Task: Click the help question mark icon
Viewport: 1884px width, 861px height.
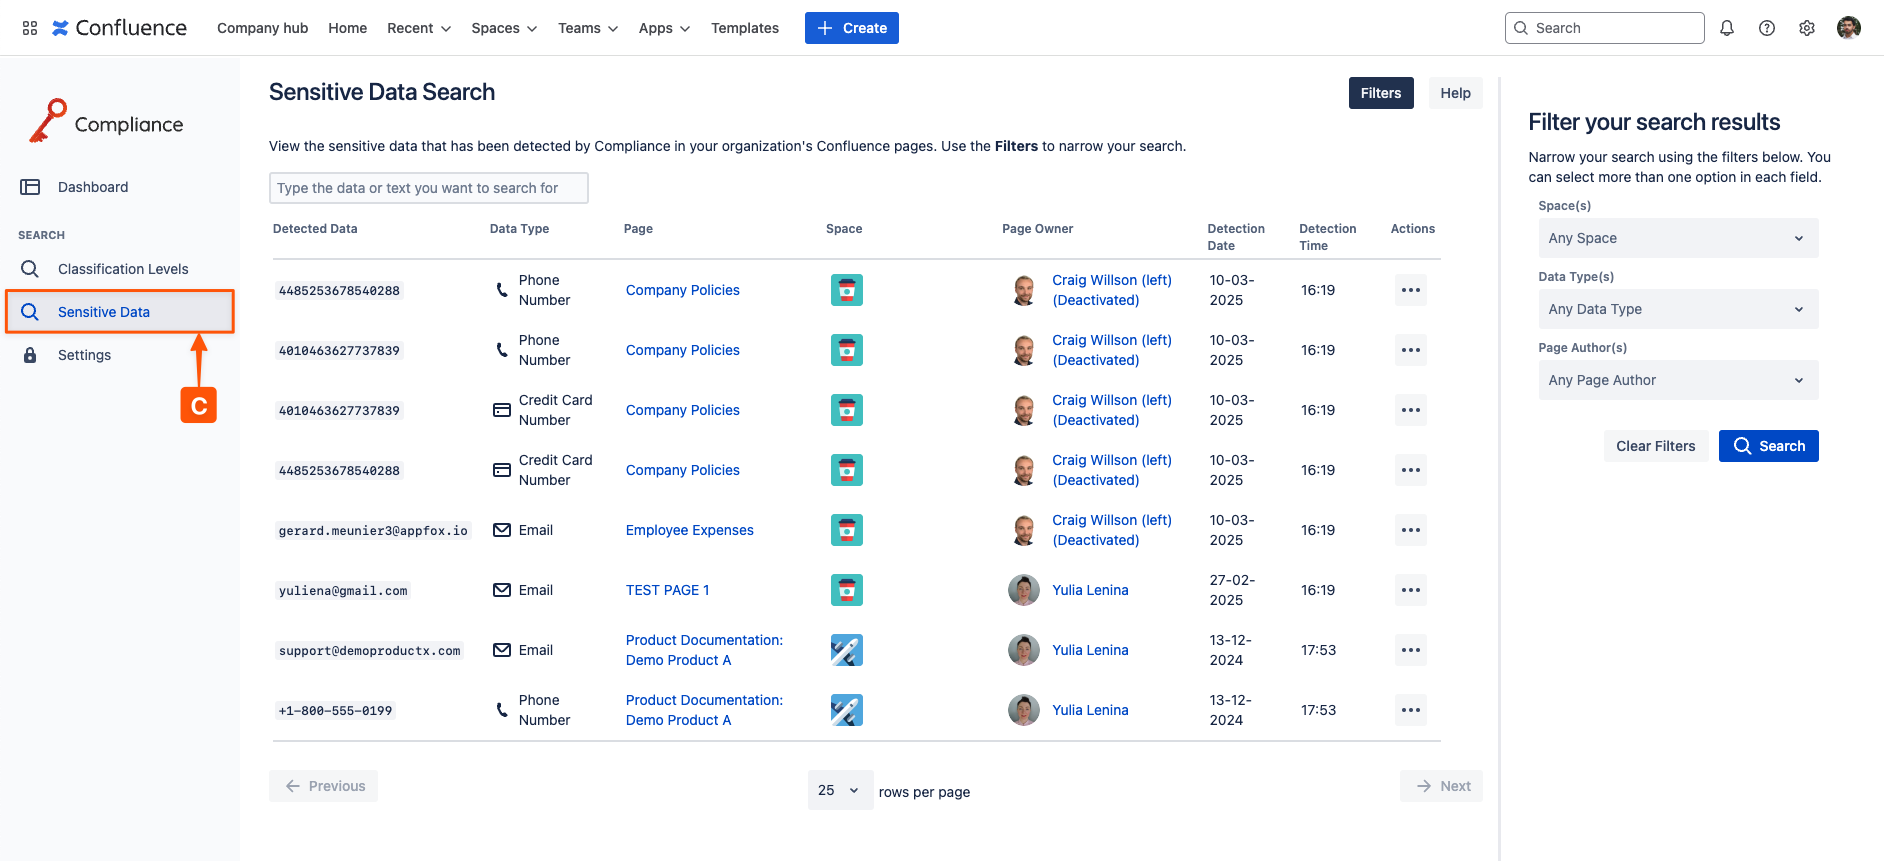Action: (x=1766, y=28)
